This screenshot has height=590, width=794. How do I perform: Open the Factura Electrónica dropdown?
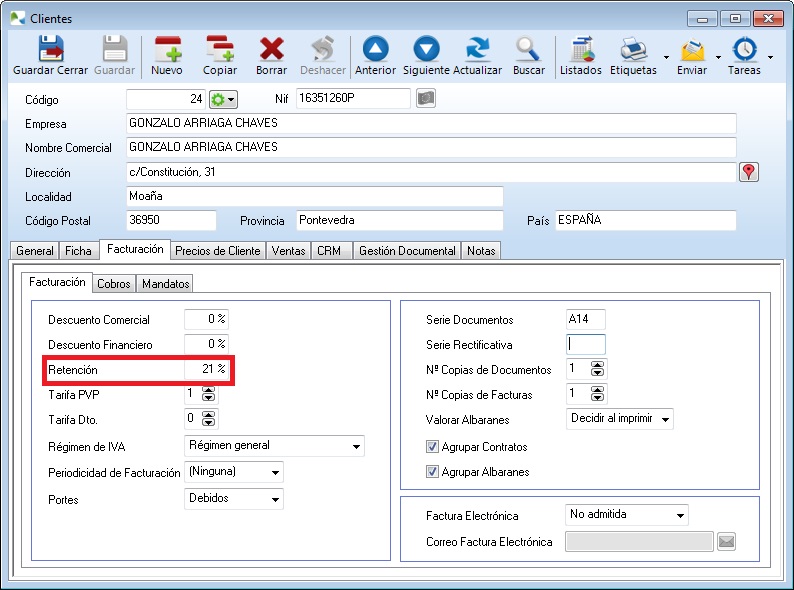point(680,516)
